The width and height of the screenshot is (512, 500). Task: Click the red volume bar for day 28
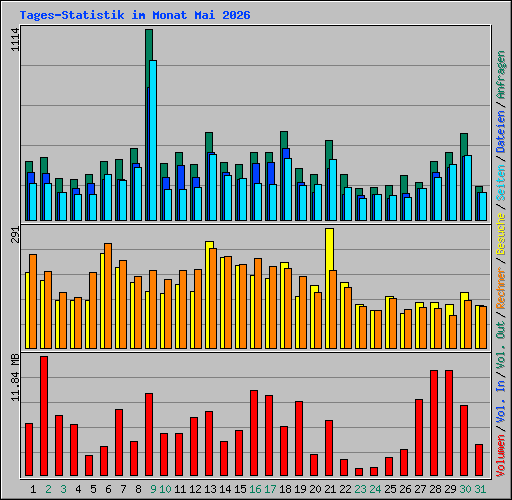[434, 423]
